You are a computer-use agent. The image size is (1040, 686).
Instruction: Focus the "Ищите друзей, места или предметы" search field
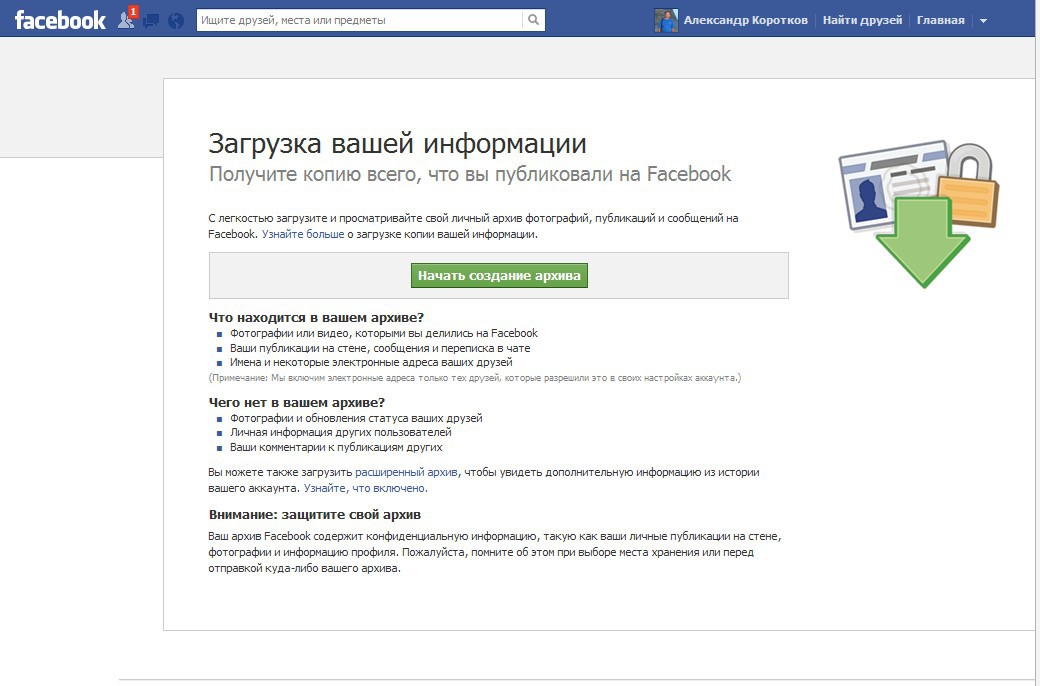pyautogui.click(x=359, y=20)
